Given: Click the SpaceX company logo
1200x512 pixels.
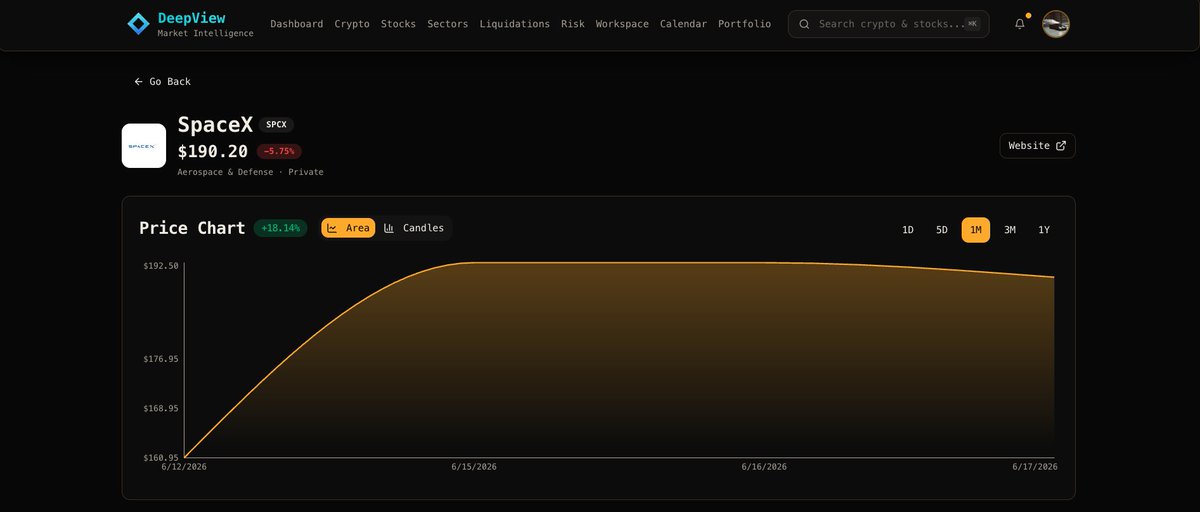Looking at the screenshot, I should (144, 146).
